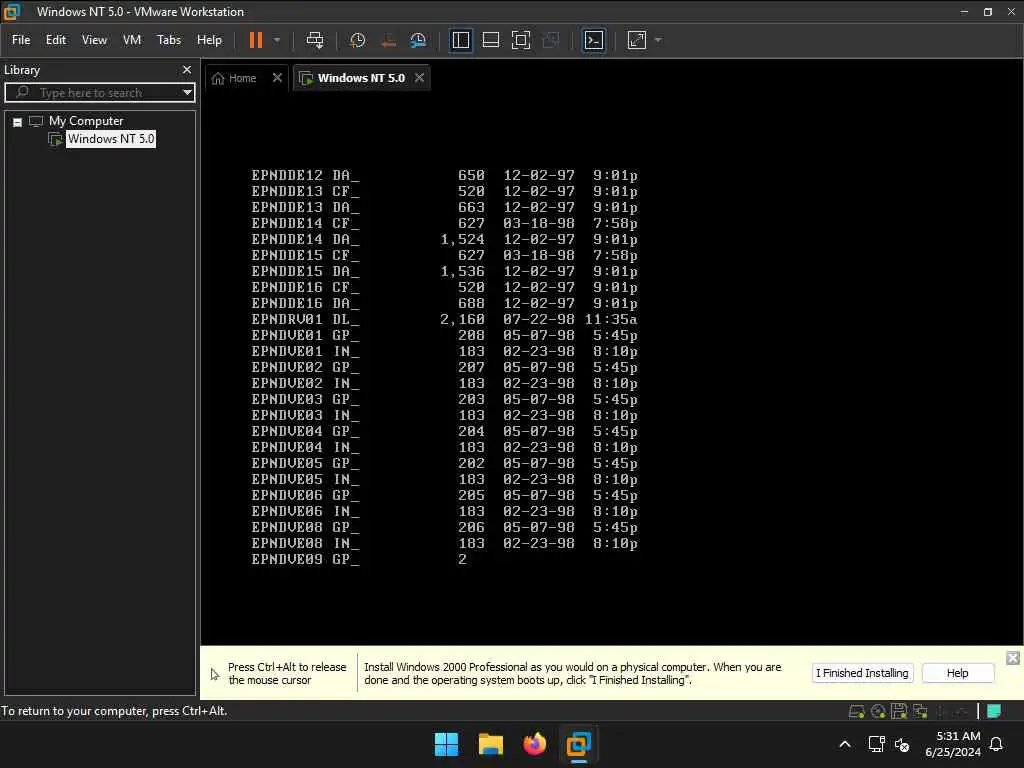Click the VMware Workstation taskbar icon

coord(579,744)
